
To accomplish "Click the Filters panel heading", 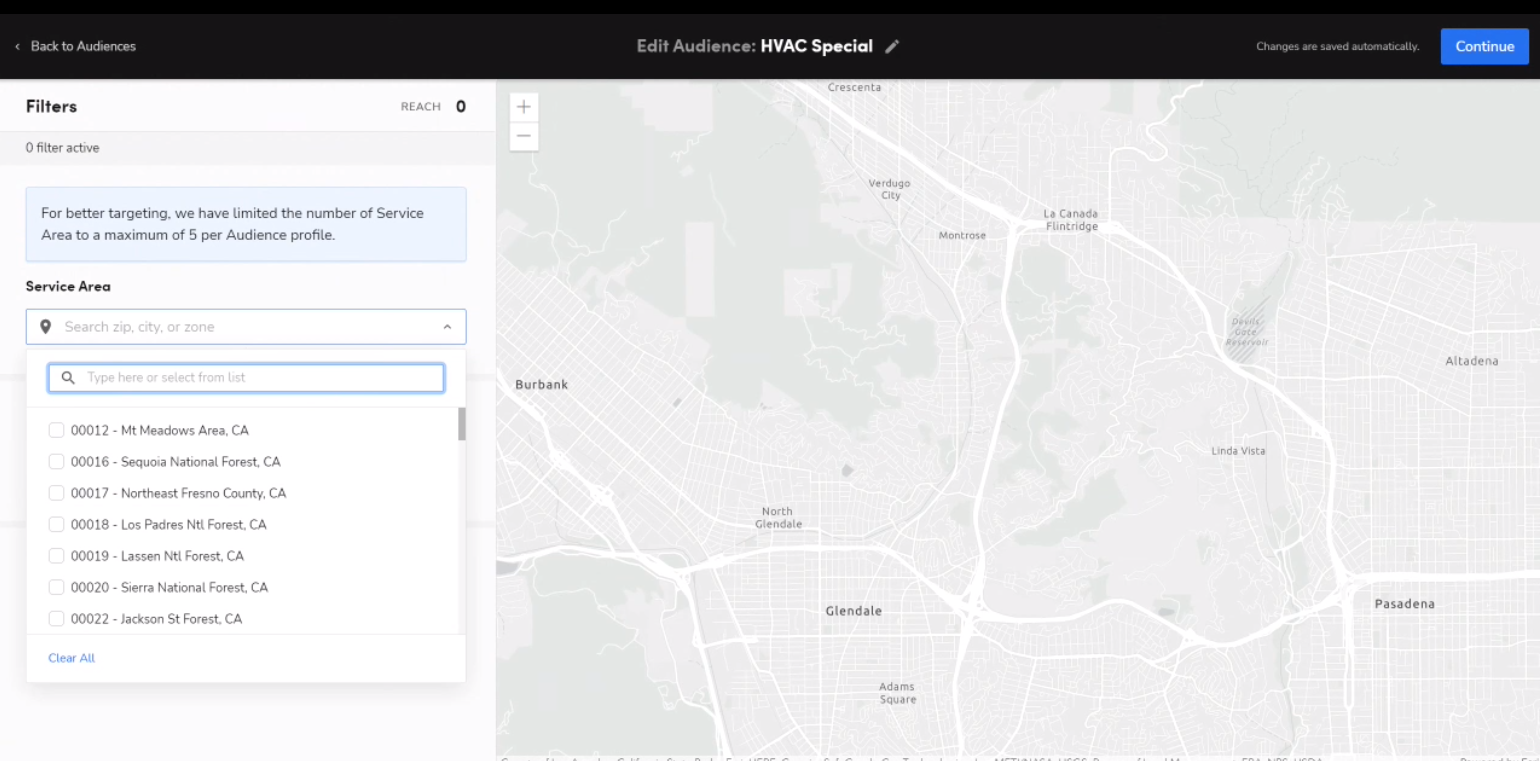I will tap(51, 106).
